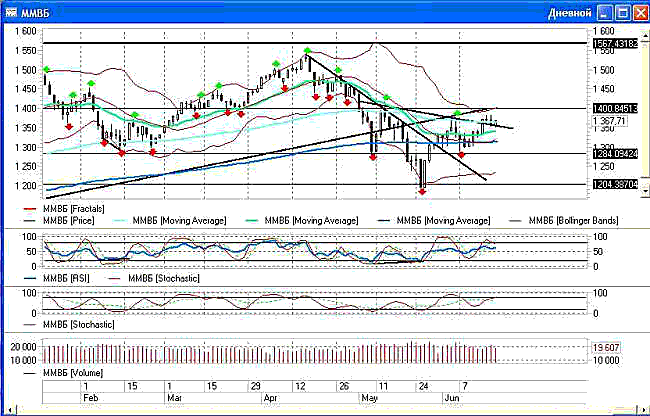Select the Stochastic legend entry beside RSI

(x=154, y=278)
